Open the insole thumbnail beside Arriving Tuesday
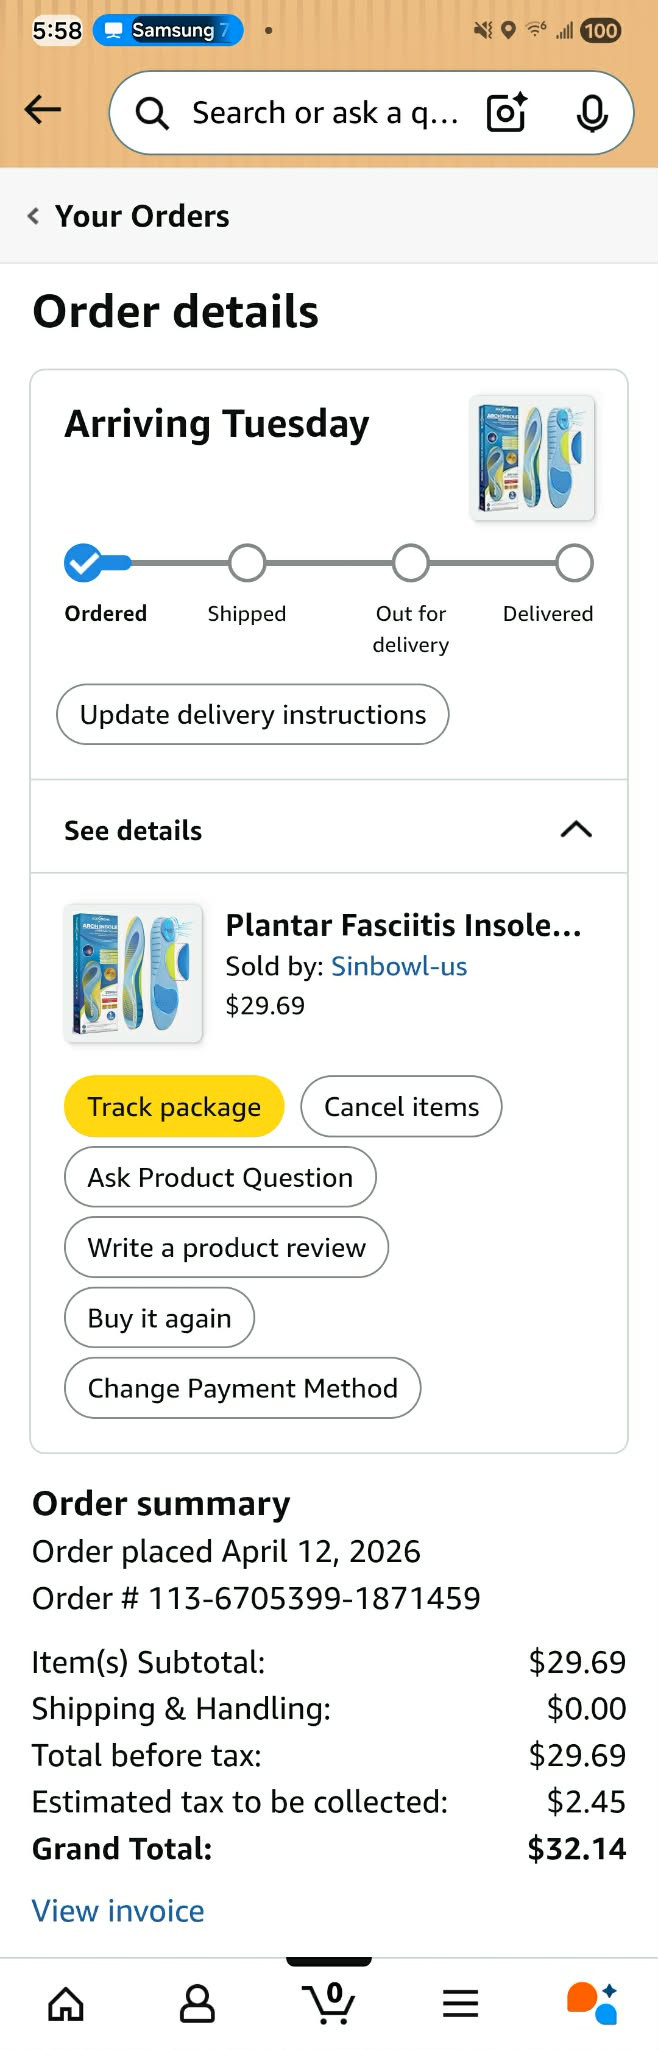Screen dimensions: 658x2050 532,458
